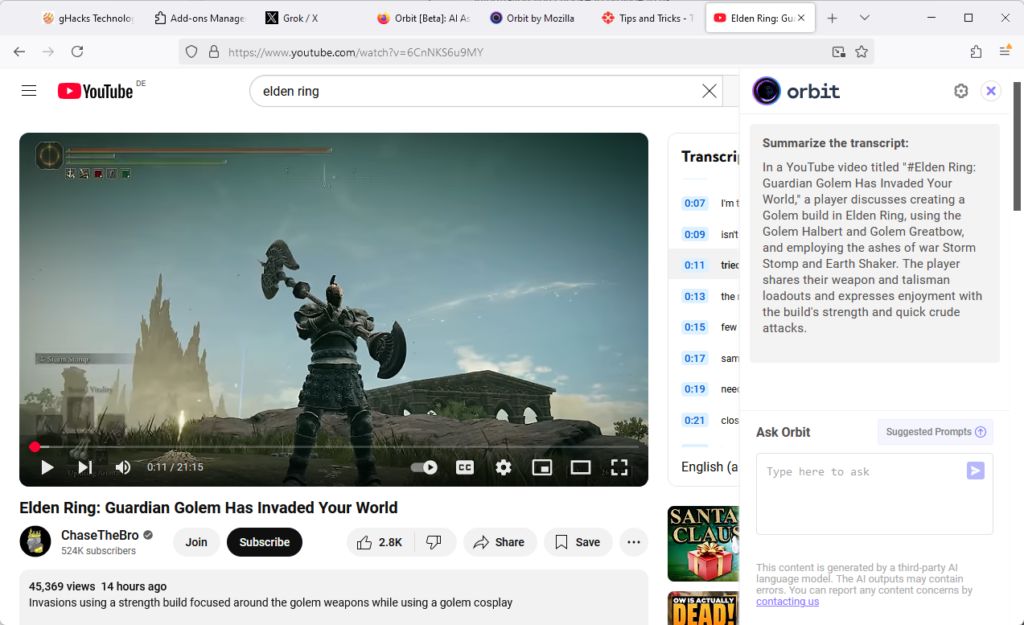Jump to transcript timestamp 0:15
This screenshot has height=625, width=1024.
(x=694, y=327)
